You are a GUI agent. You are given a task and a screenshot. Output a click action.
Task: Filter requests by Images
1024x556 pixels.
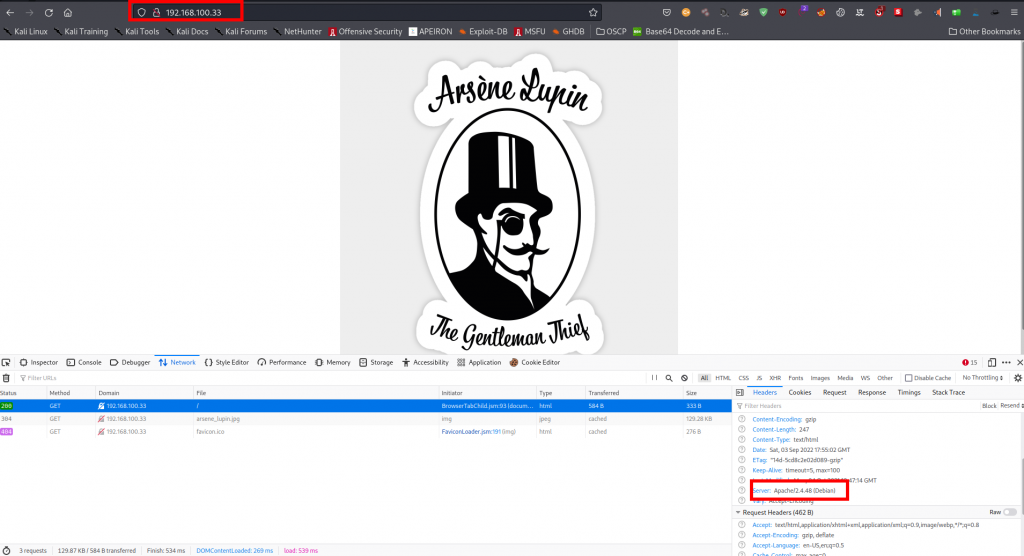point(820,378)
